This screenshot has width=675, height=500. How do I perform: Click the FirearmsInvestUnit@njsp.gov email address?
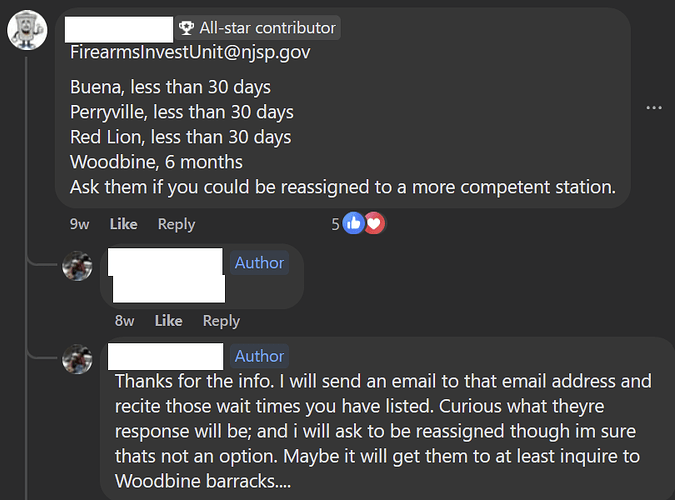tap(190, 52)
